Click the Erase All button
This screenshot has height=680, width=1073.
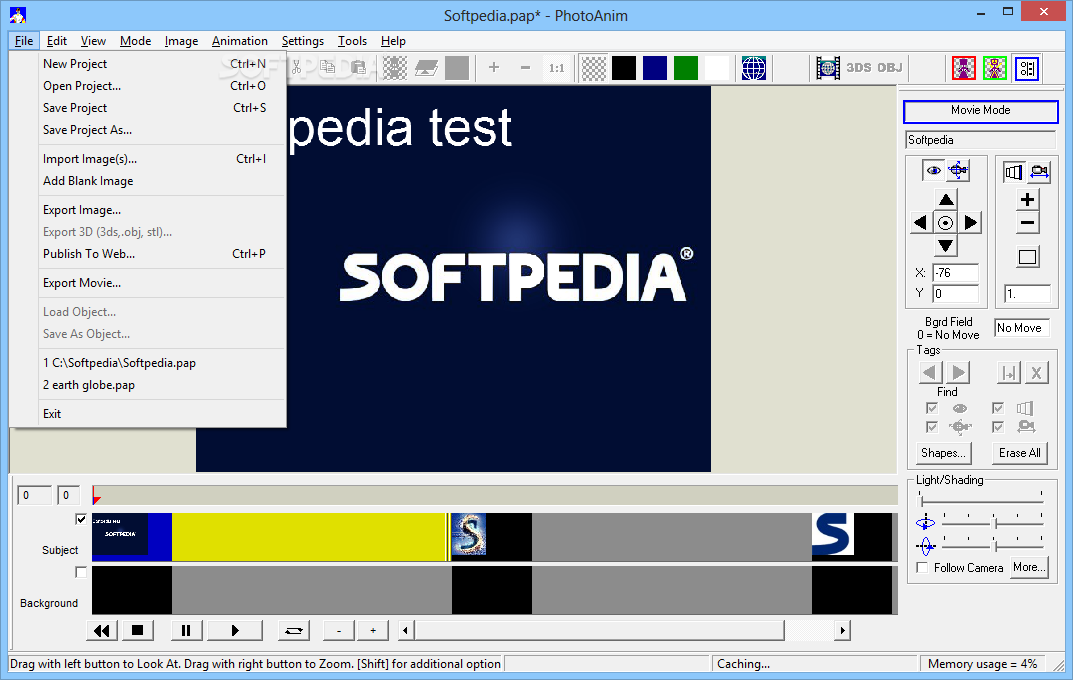click(x=1020, y=453)
